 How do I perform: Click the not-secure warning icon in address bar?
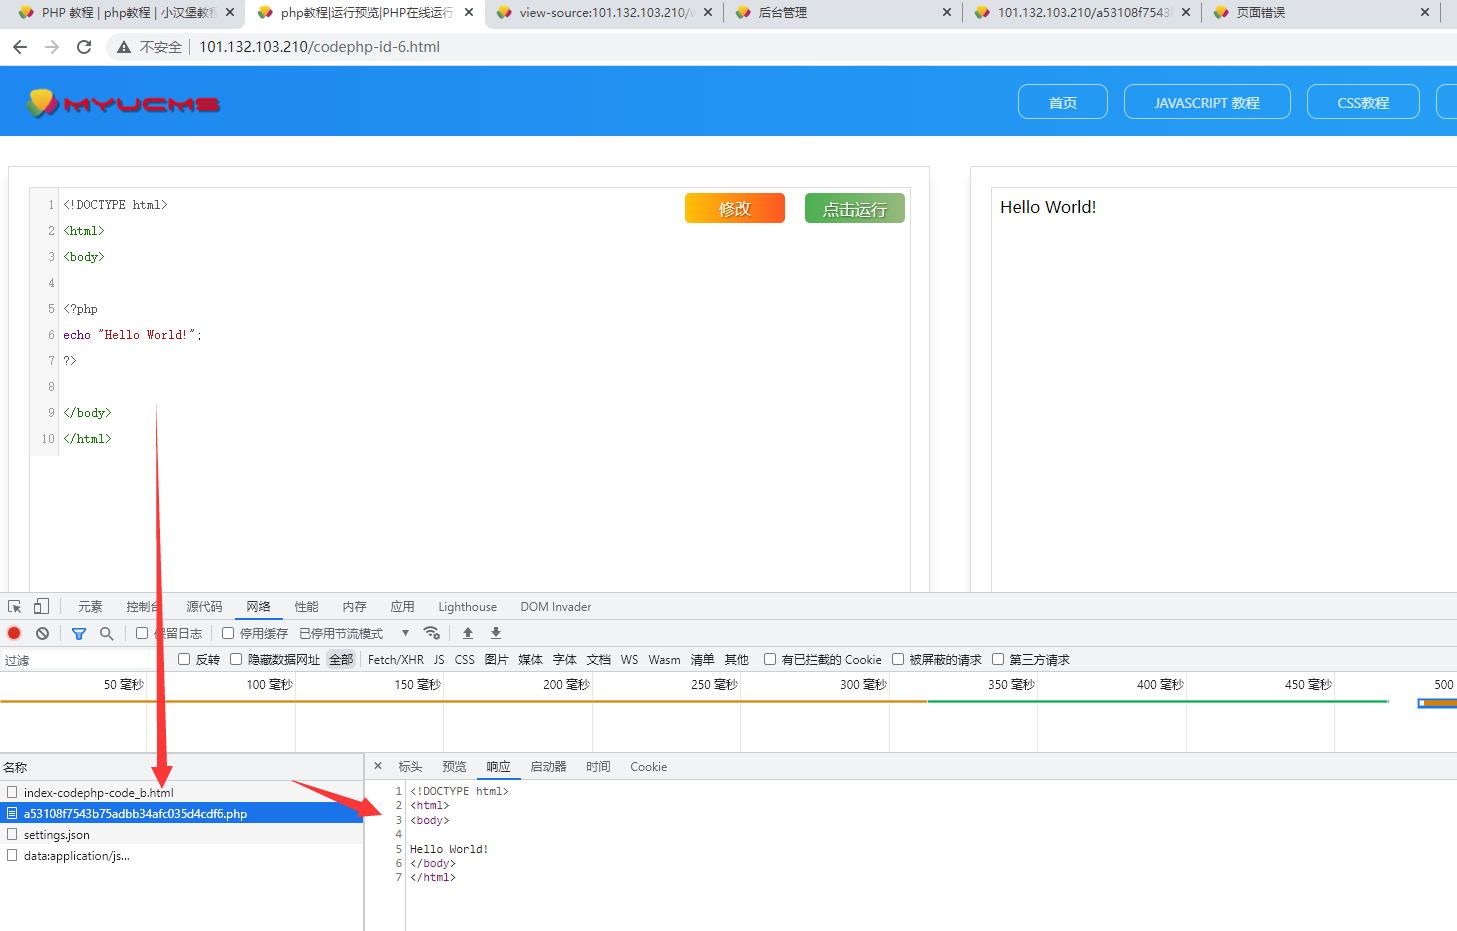point(124,47)
